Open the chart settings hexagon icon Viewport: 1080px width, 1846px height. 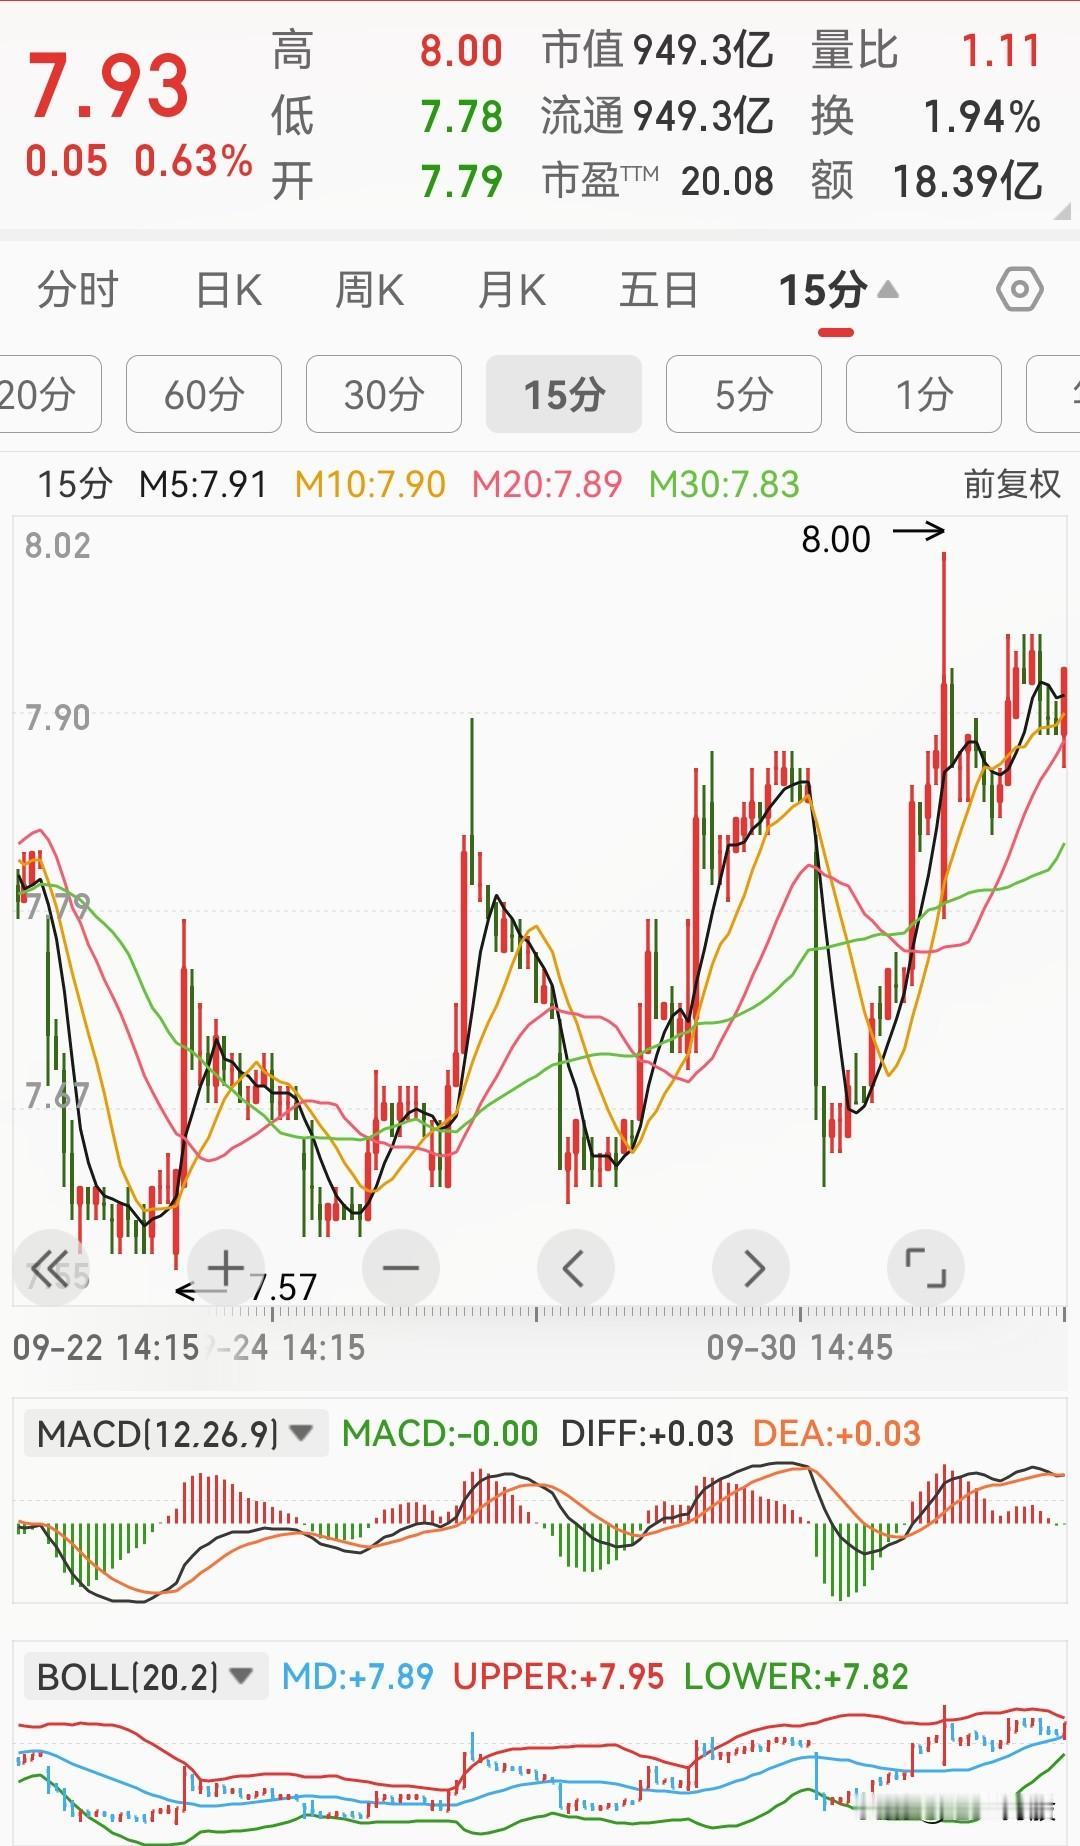[x=1020, y=290]
